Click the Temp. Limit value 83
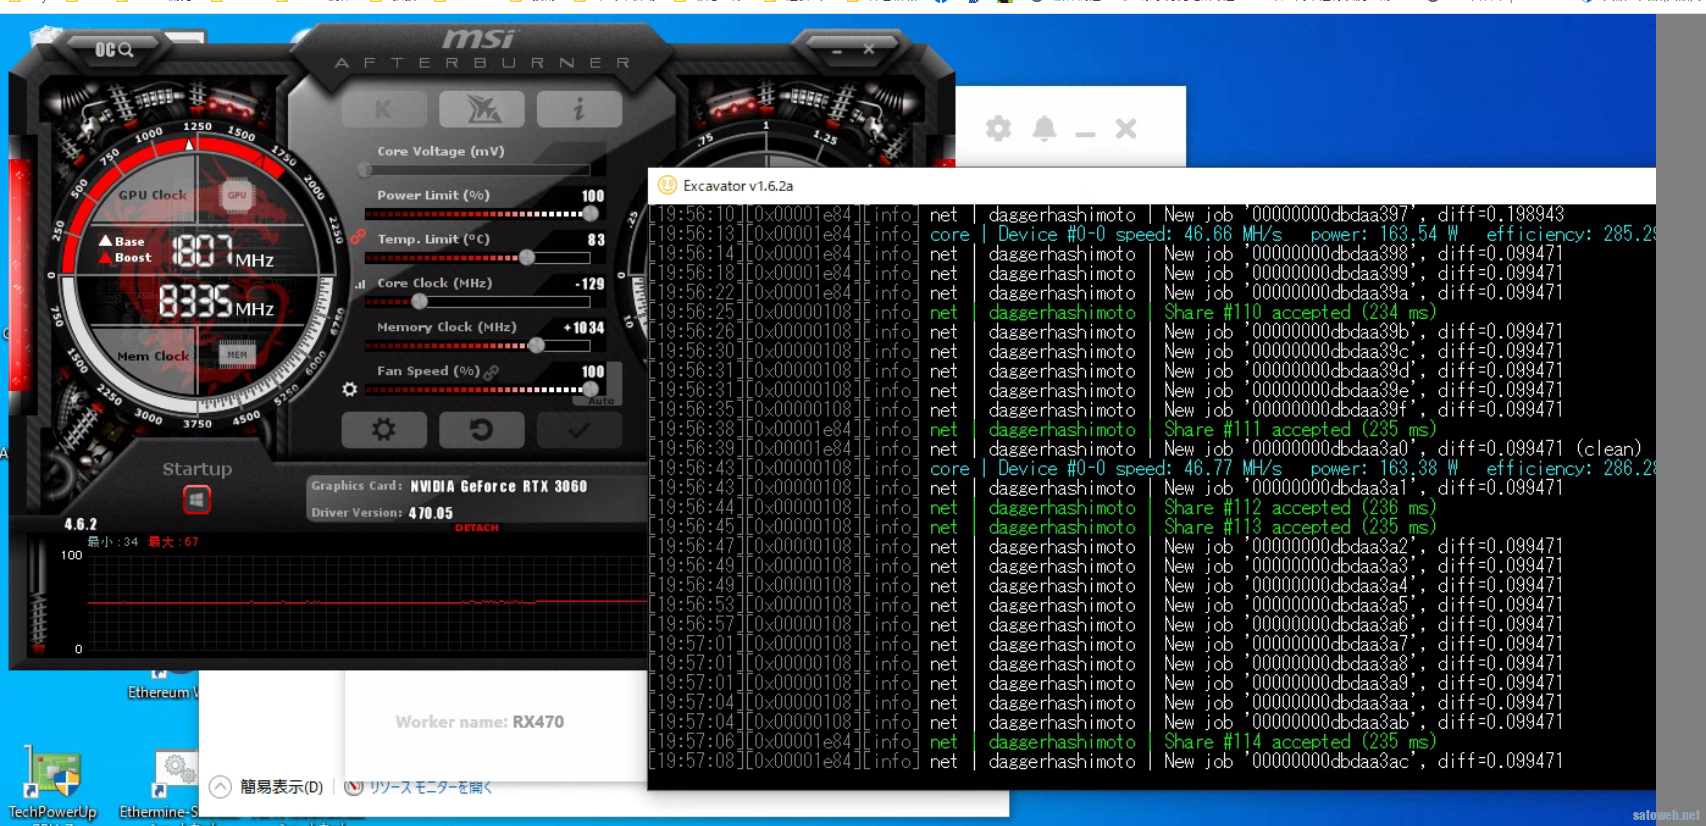Image resolution: width=1706 pixels, height=826 pixels. tap(596, 240)
